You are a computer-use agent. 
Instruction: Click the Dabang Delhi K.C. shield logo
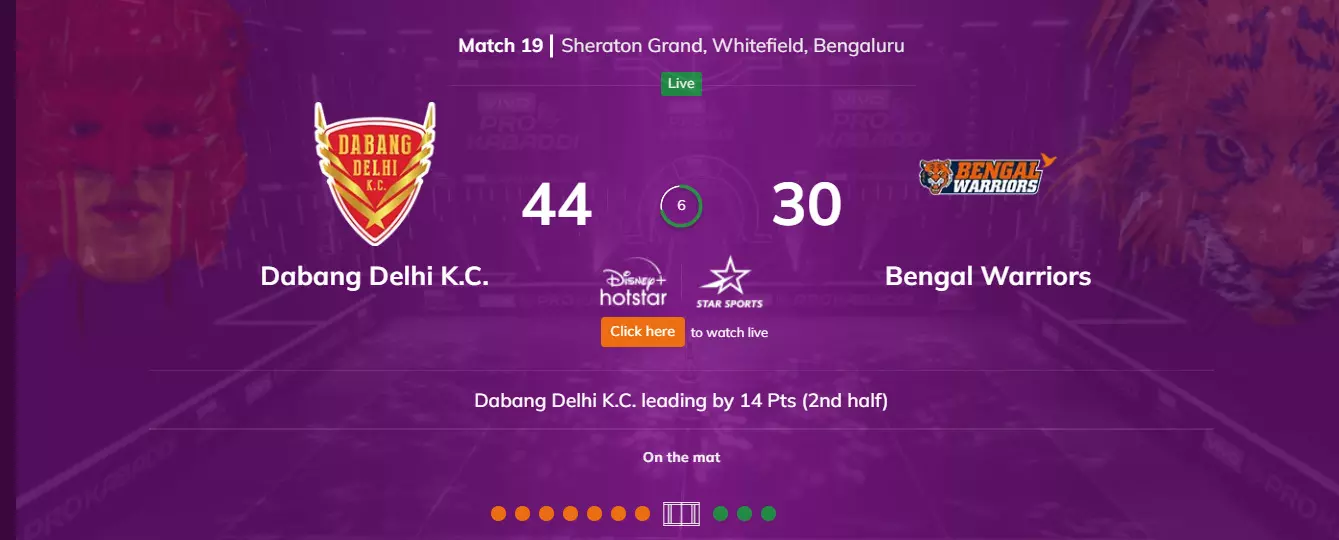tap(375, 173)
